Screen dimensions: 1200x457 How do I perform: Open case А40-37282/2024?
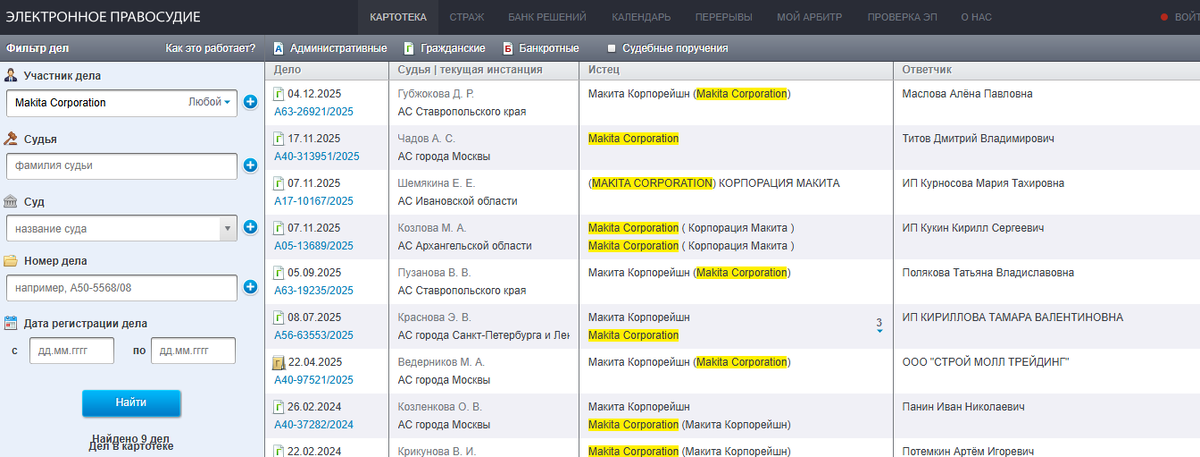click(313, 425)
